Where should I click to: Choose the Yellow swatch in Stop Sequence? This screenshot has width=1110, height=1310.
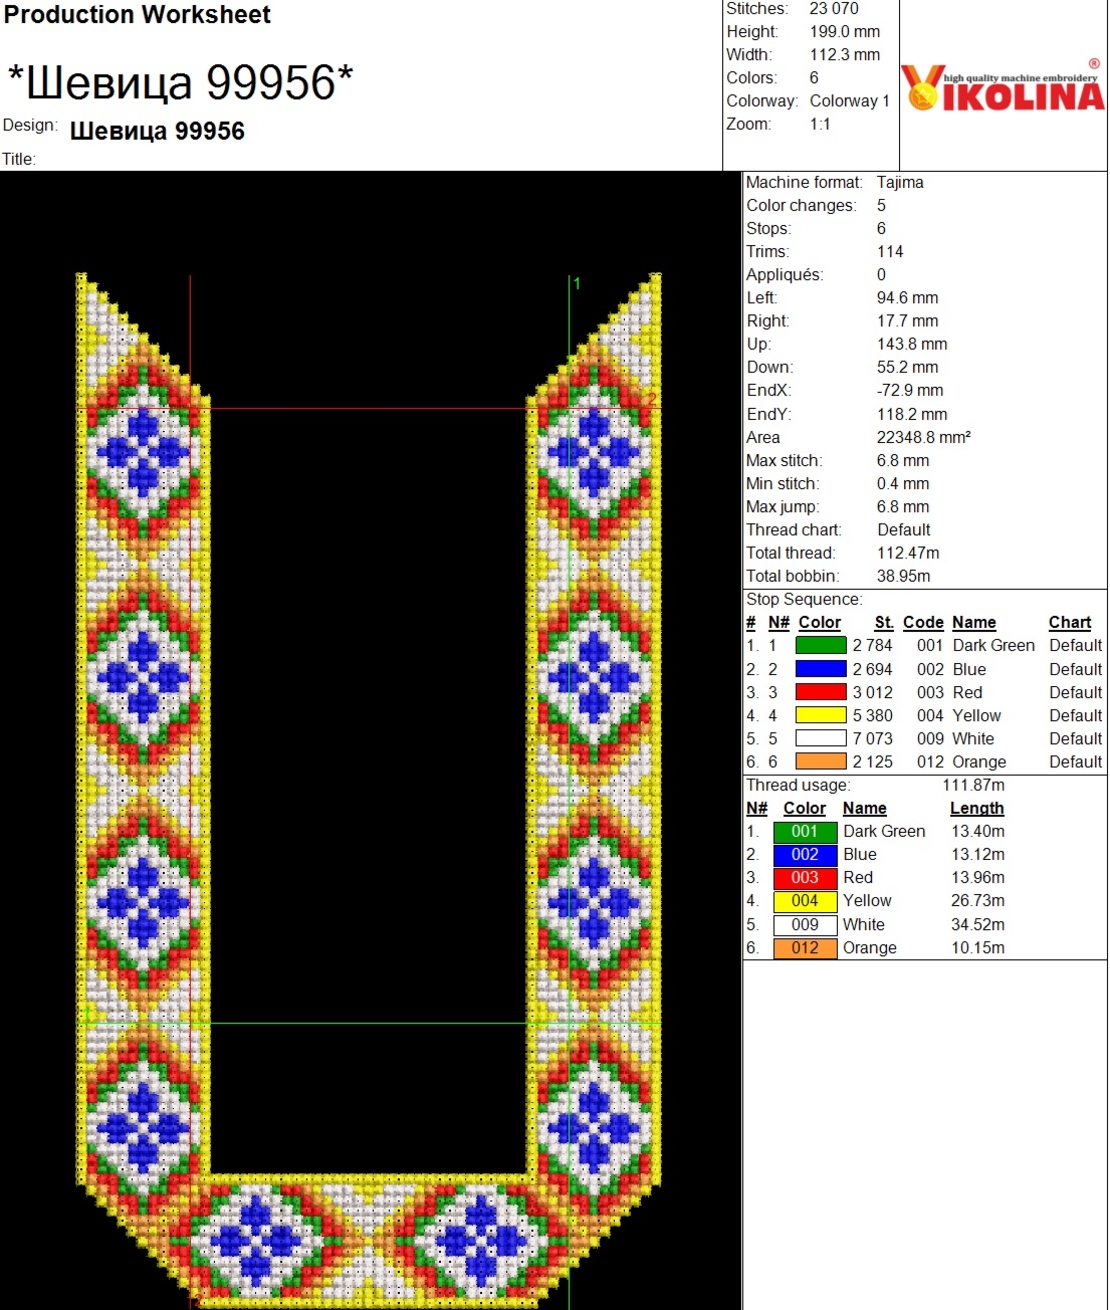click(820, 715)
